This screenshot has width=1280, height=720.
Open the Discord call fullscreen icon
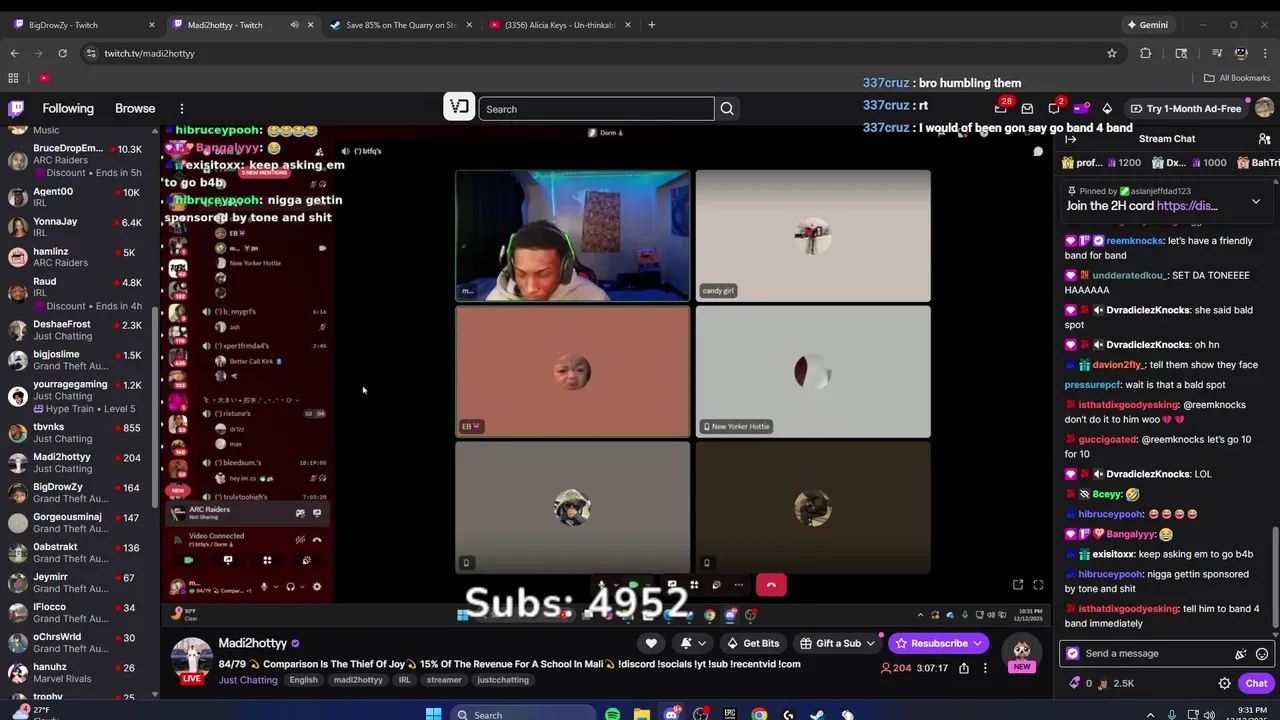[1038, 585]
